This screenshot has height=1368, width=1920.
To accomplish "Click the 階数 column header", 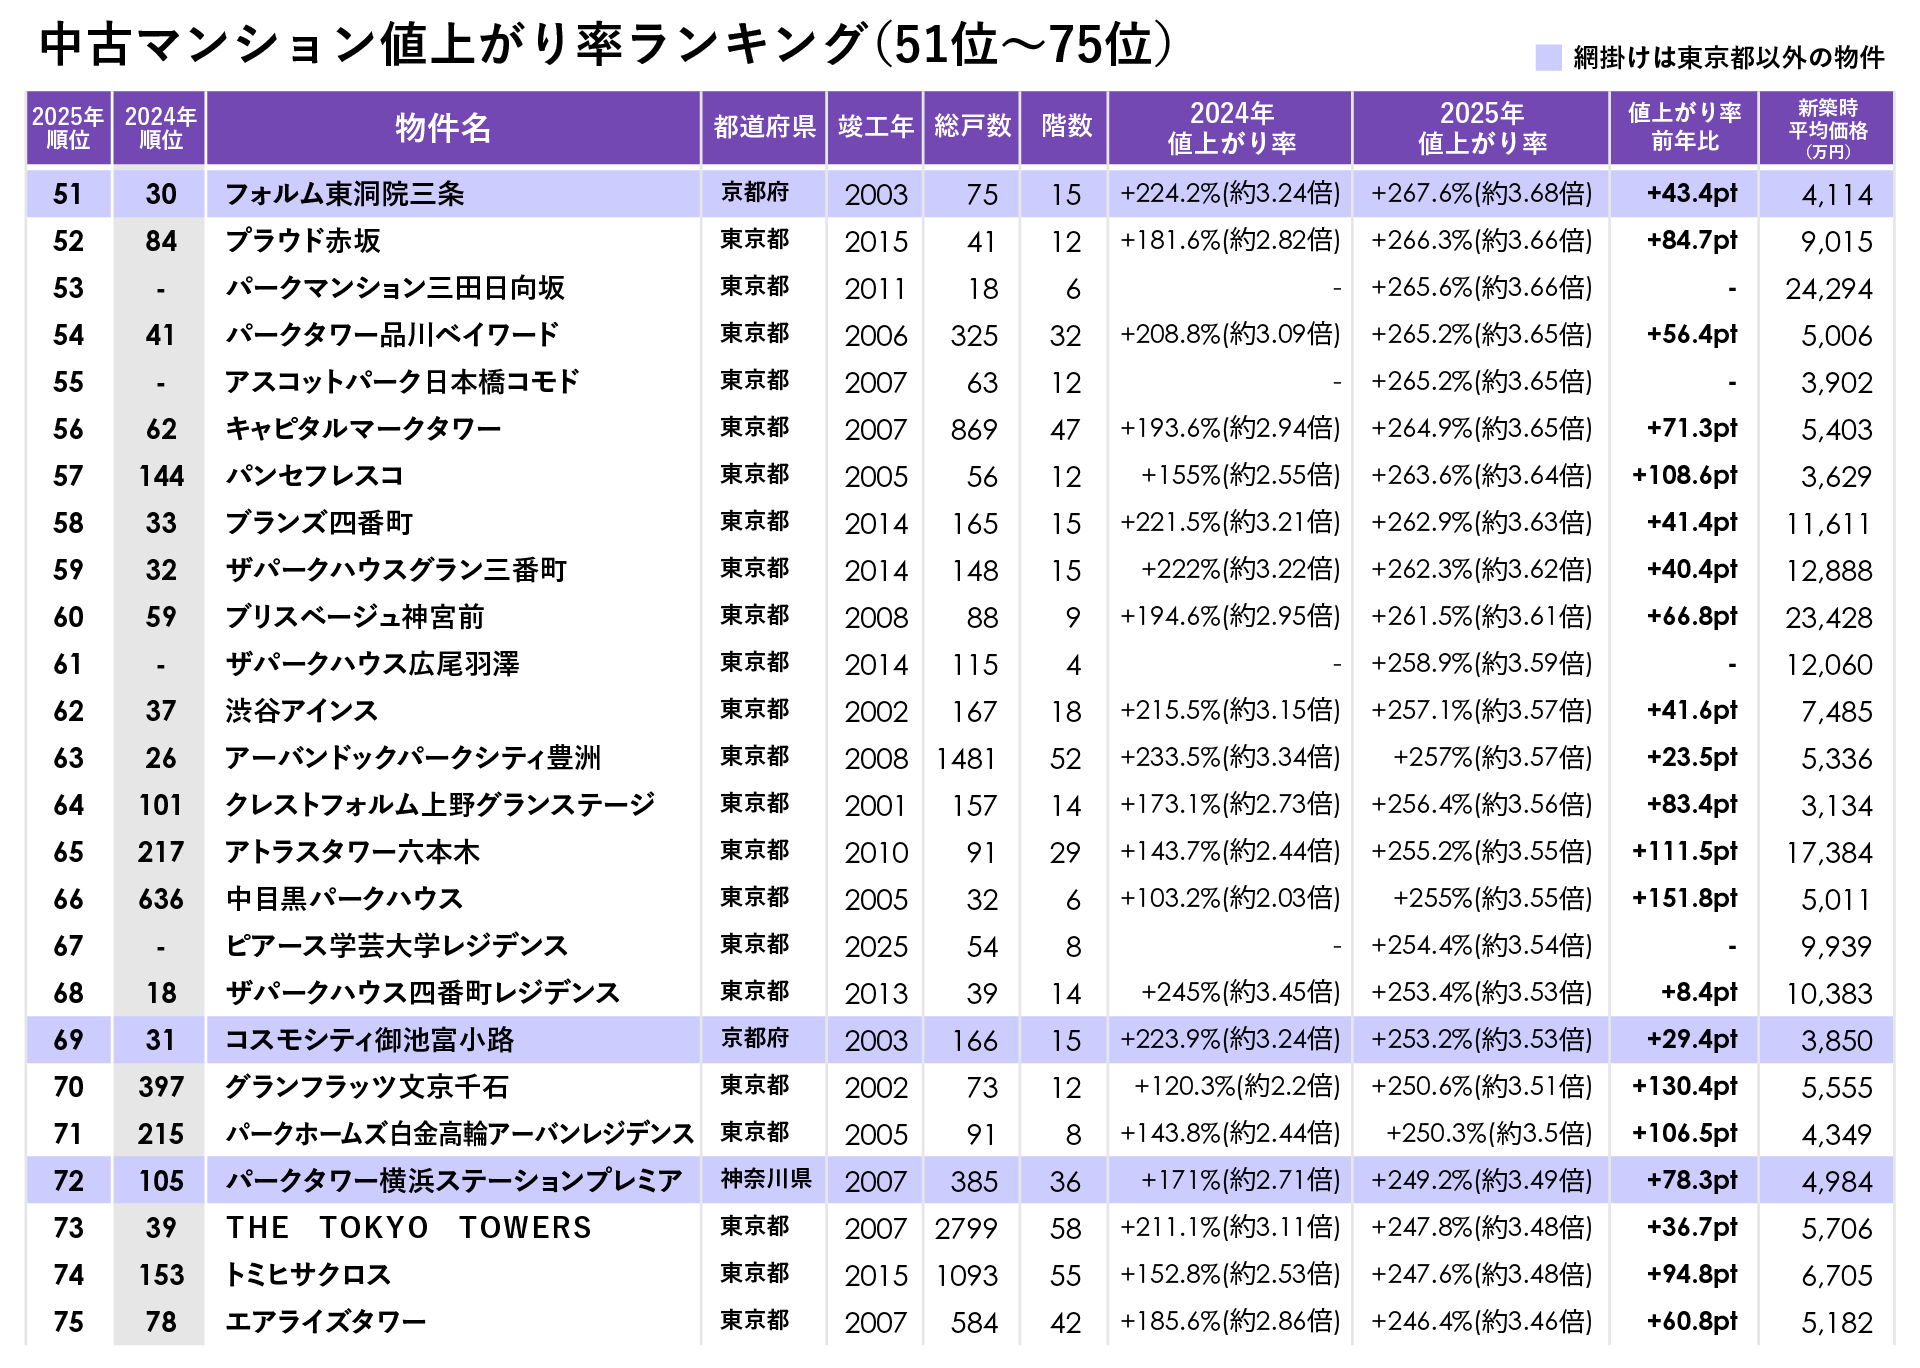I will pyautogui.click(x=1066, y=127).
